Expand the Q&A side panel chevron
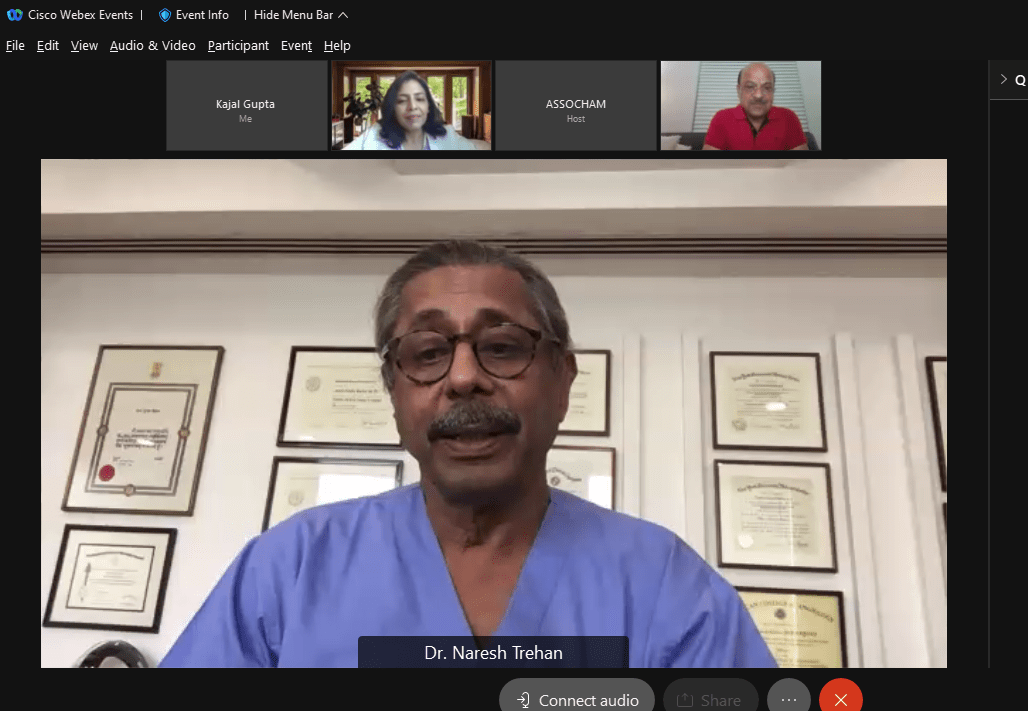Viewport: 1028px width, 711px height. point(1004,80)
